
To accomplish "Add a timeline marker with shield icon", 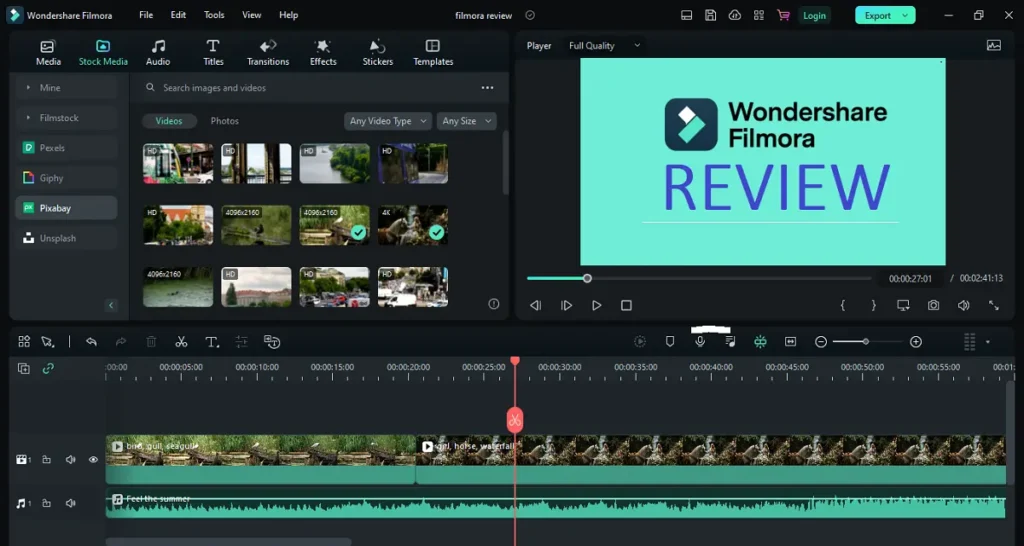I will [669, 342].
